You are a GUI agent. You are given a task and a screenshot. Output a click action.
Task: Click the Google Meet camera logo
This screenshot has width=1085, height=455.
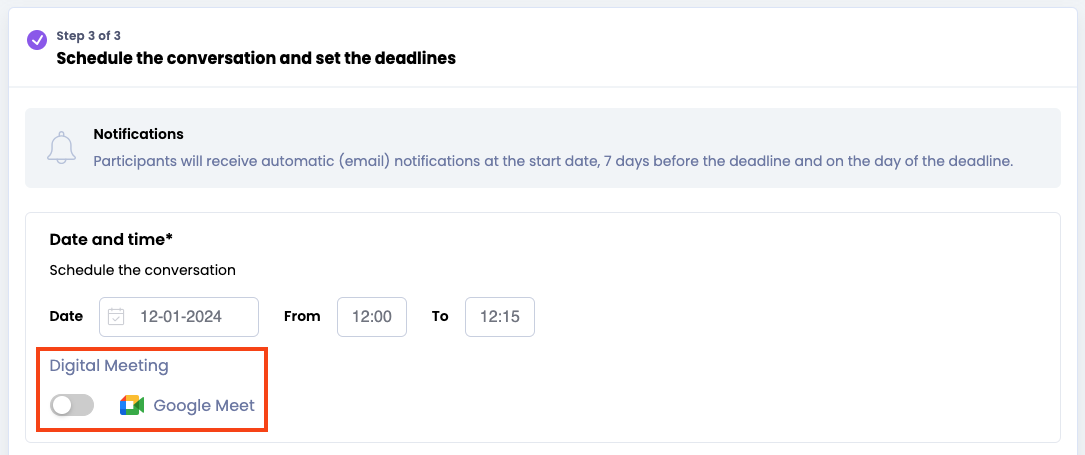pyautogui.click(x=132, y=405)
